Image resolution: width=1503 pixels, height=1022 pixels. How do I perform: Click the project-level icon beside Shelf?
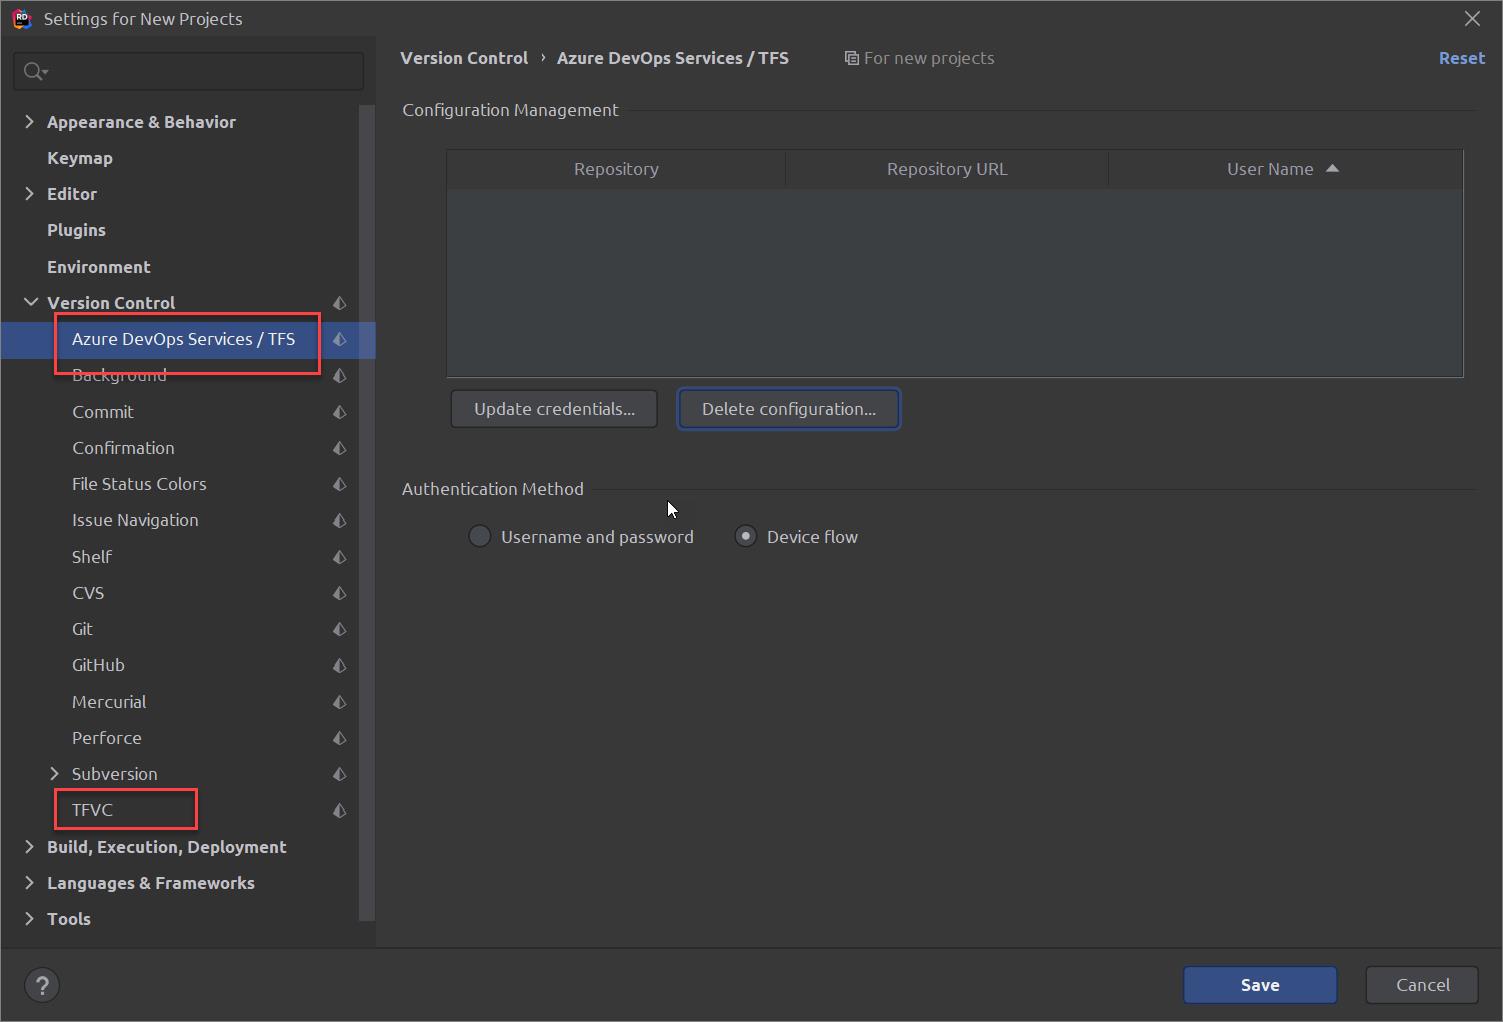(x=340, y=557)
